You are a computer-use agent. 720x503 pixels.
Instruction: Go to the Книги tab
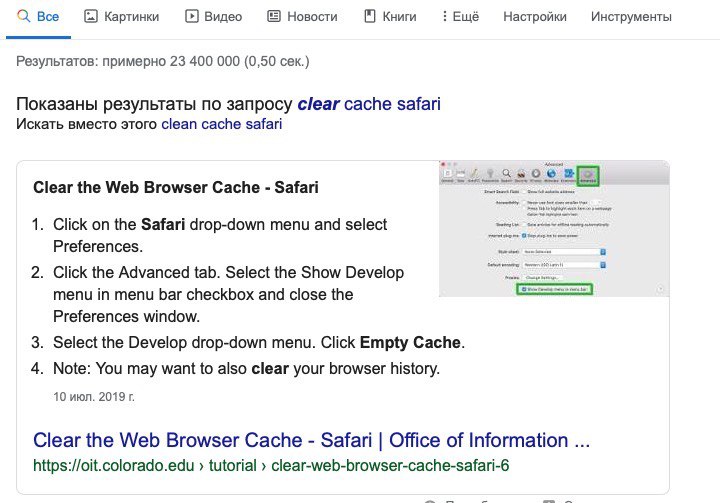pos(390,17)
